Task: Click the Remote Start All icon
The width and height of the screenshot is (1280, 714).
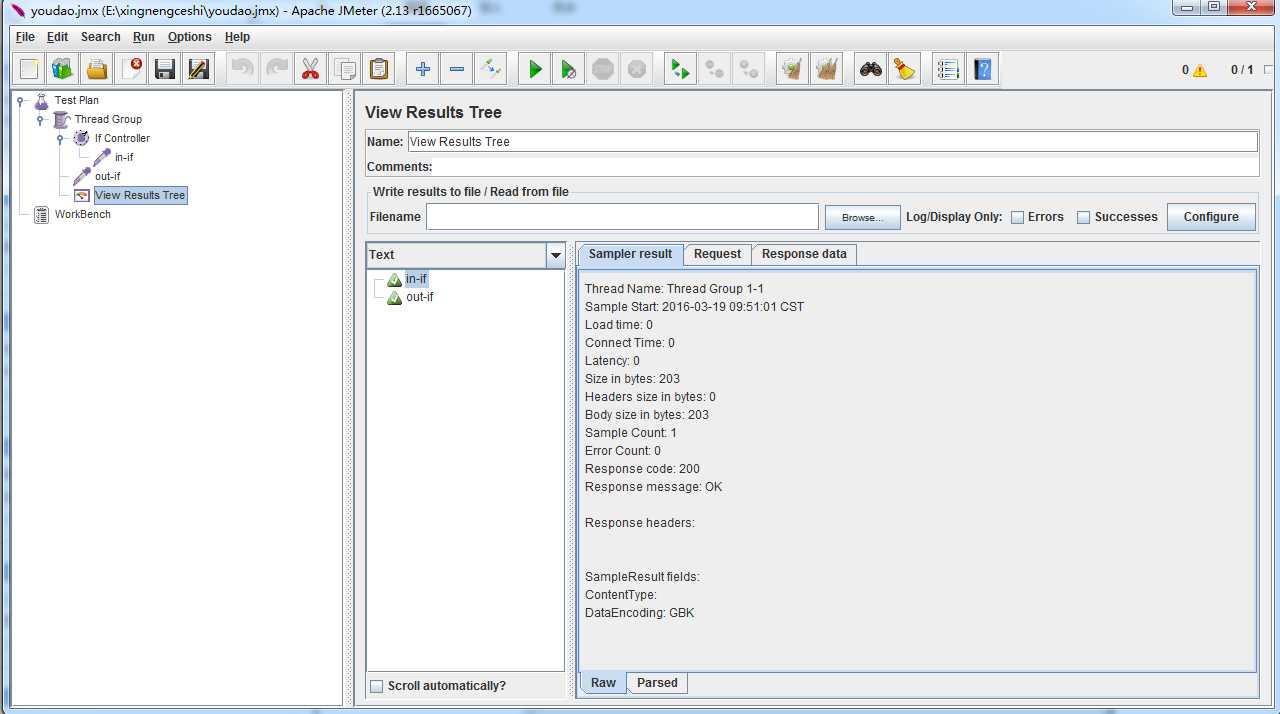Action: [x=680, y=69]
